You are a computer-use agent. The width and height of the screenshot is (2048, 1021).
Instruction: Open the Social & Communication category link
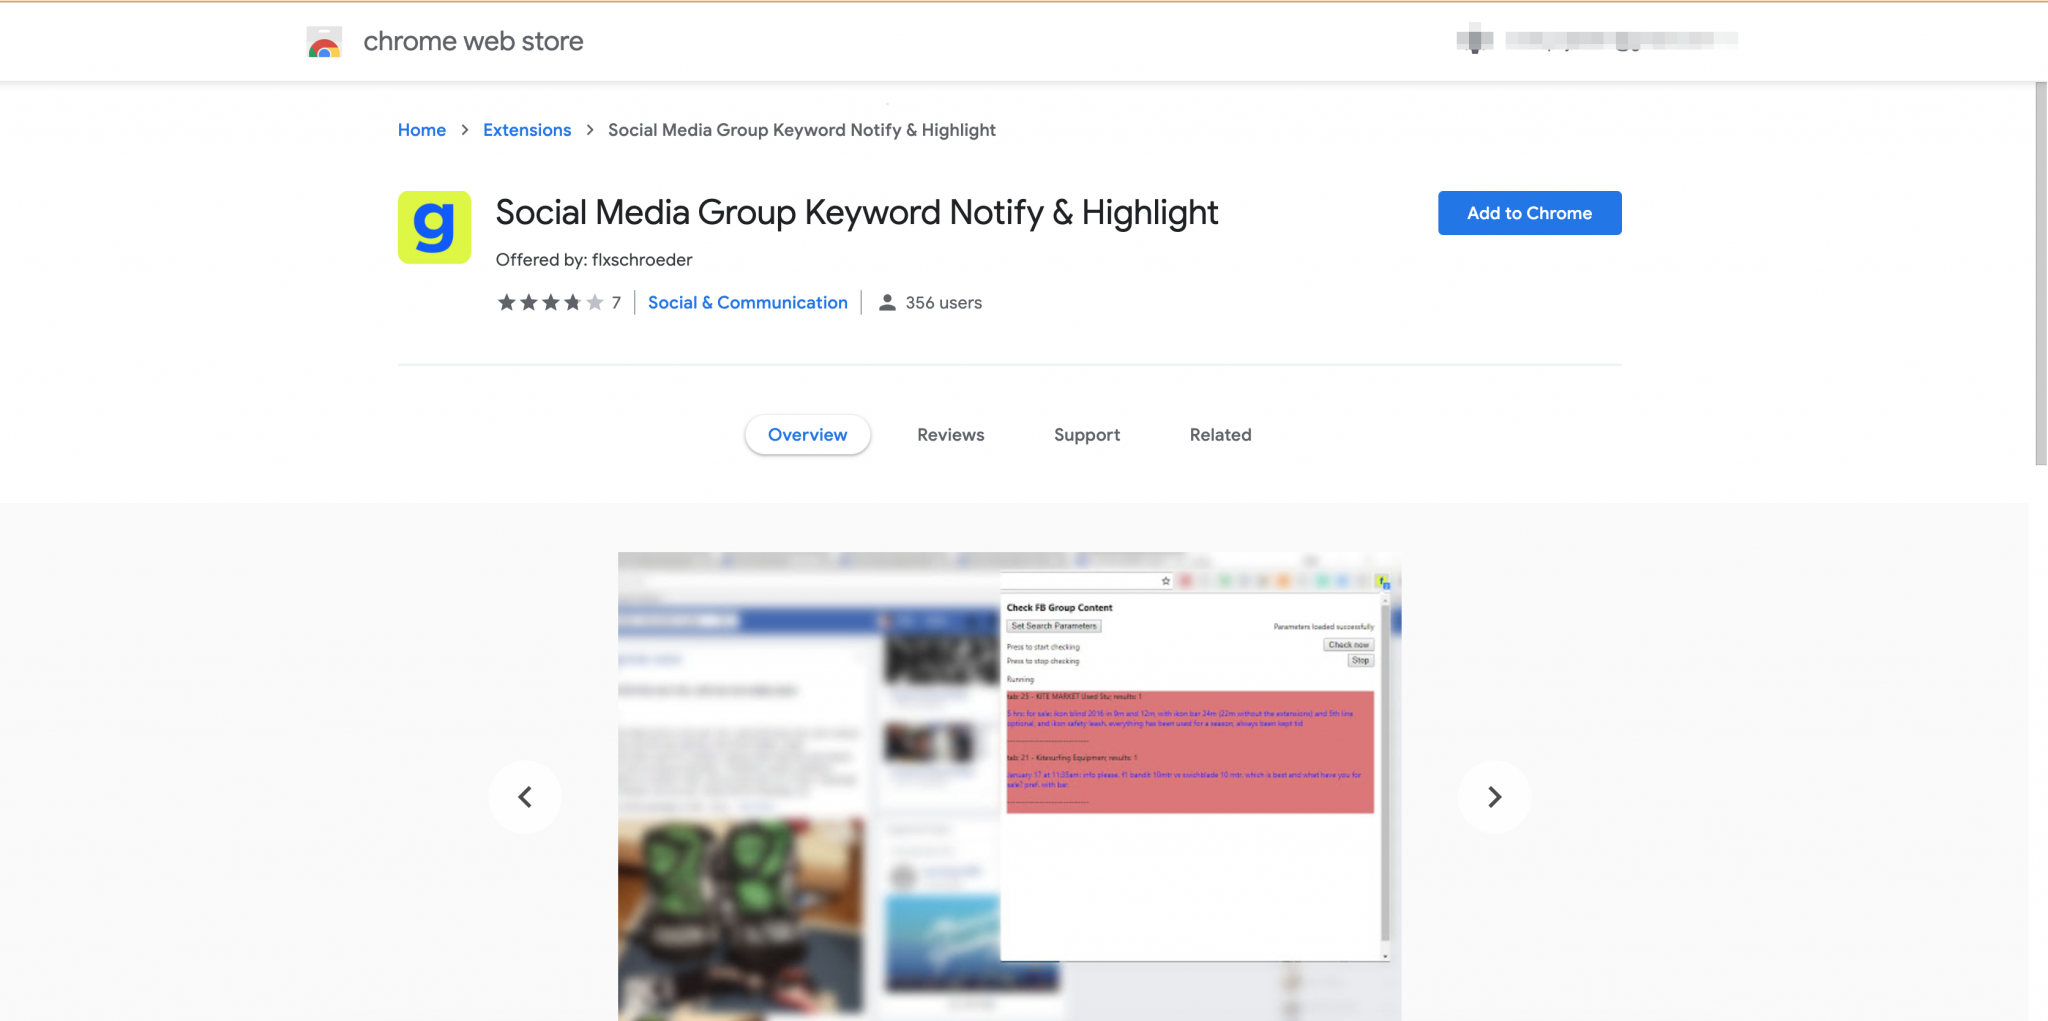(x=747, y=301)
